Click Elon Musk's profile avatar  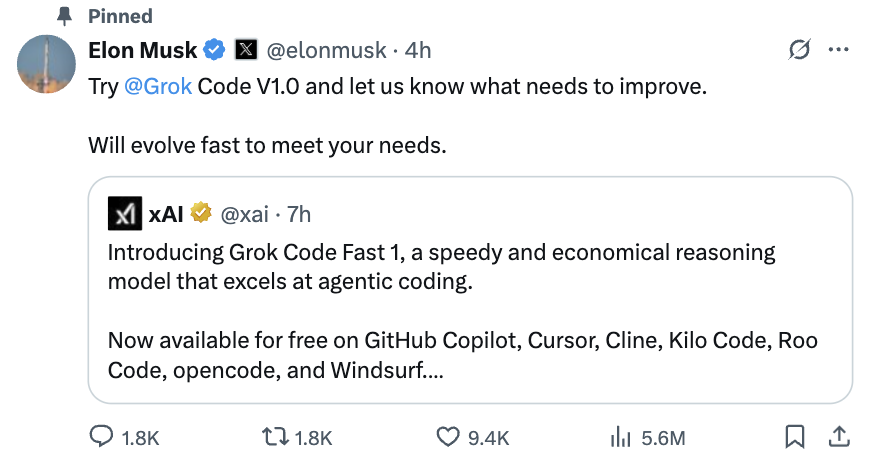47,64
